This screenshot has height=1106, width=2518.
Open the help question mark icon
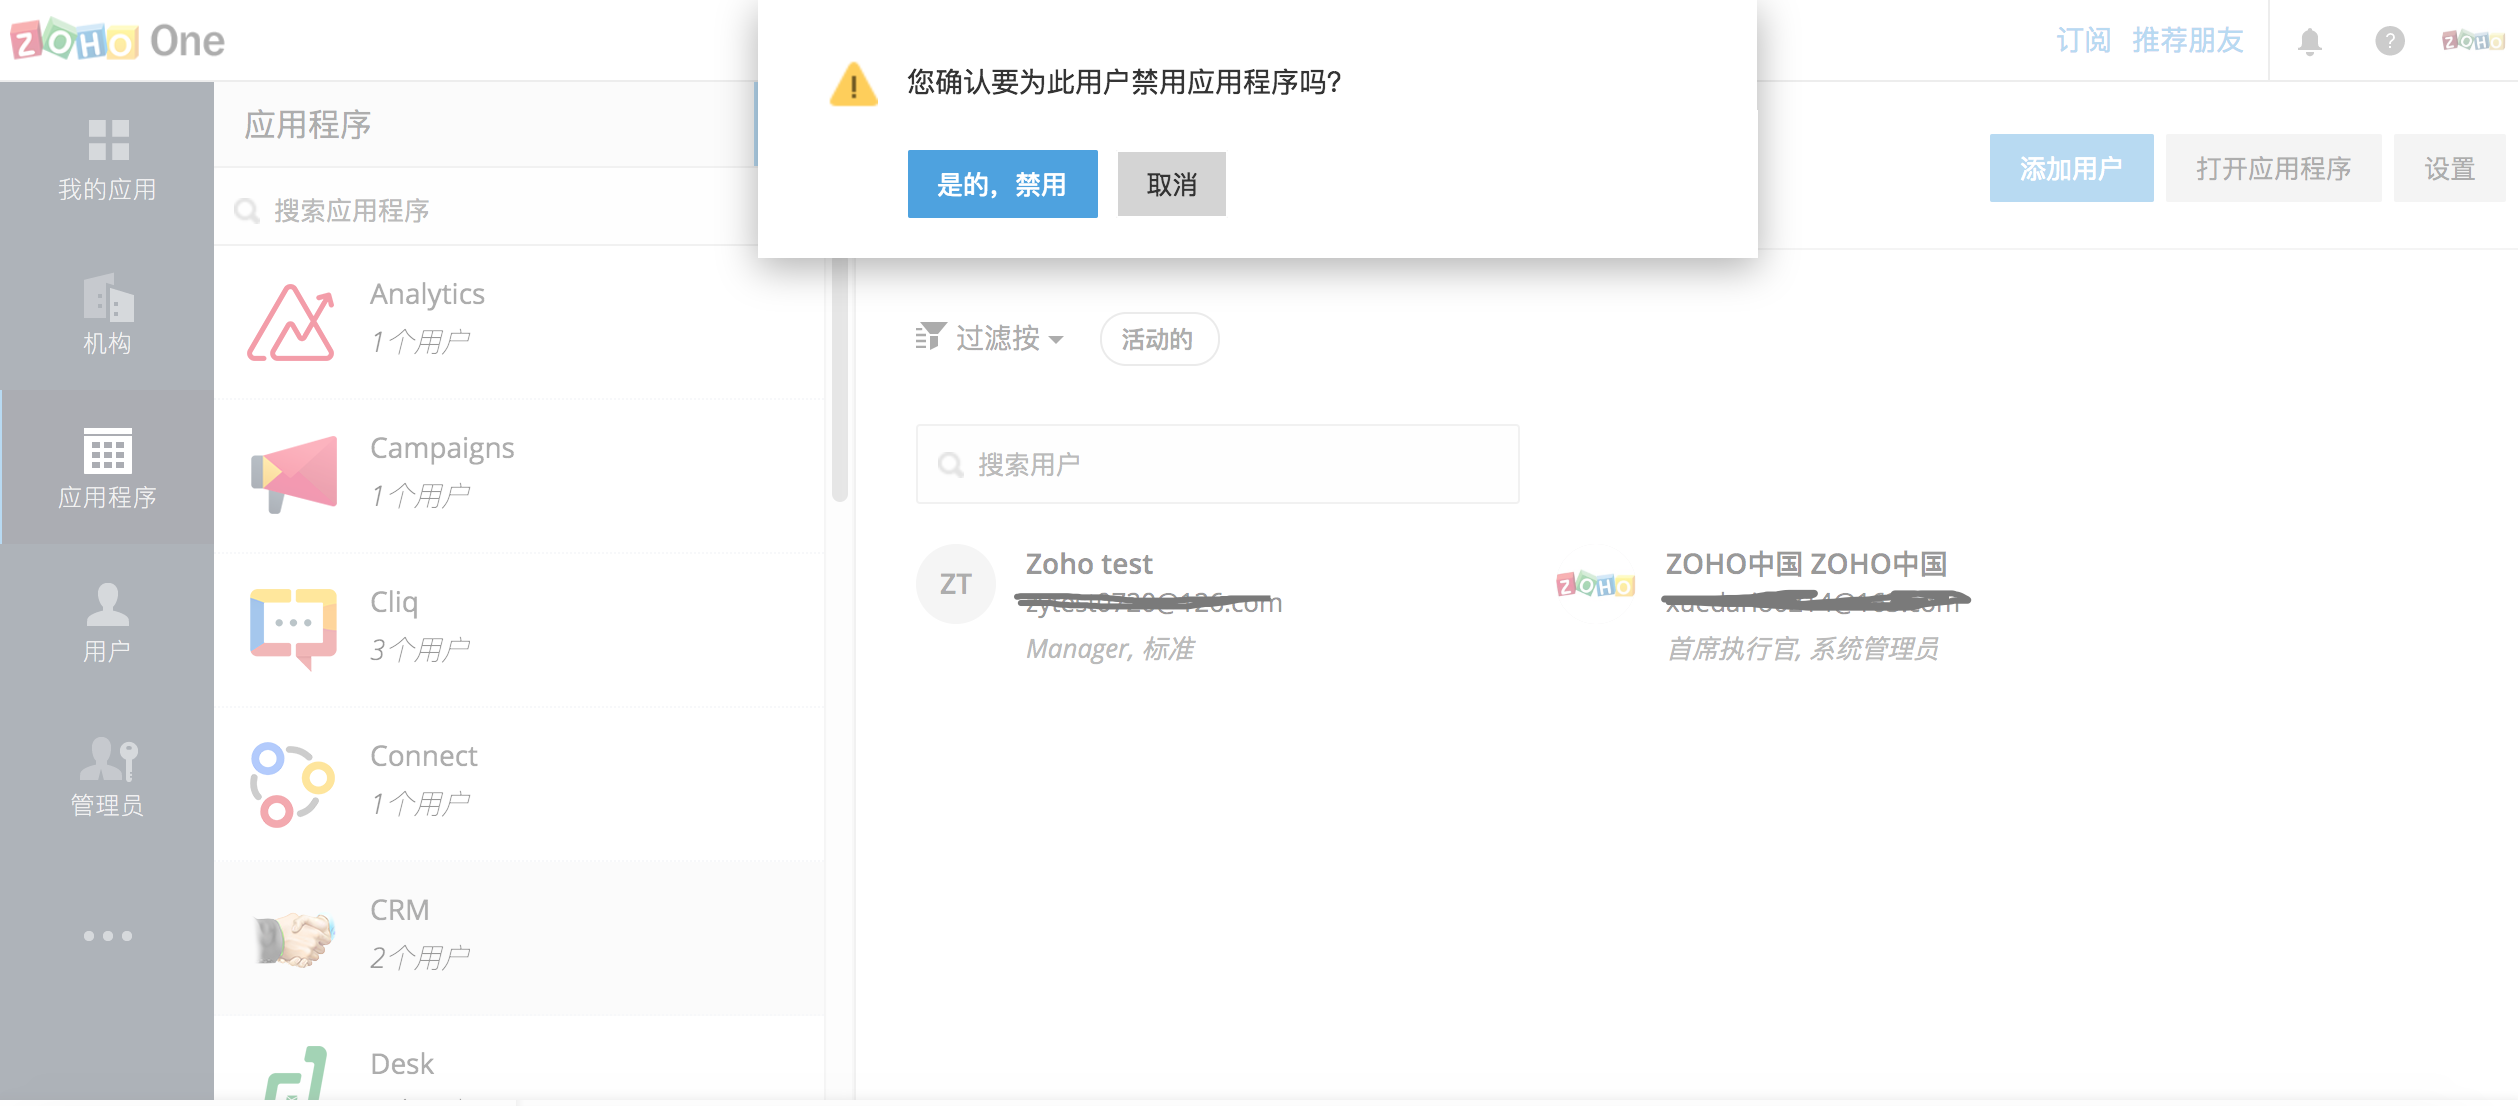2389,41
